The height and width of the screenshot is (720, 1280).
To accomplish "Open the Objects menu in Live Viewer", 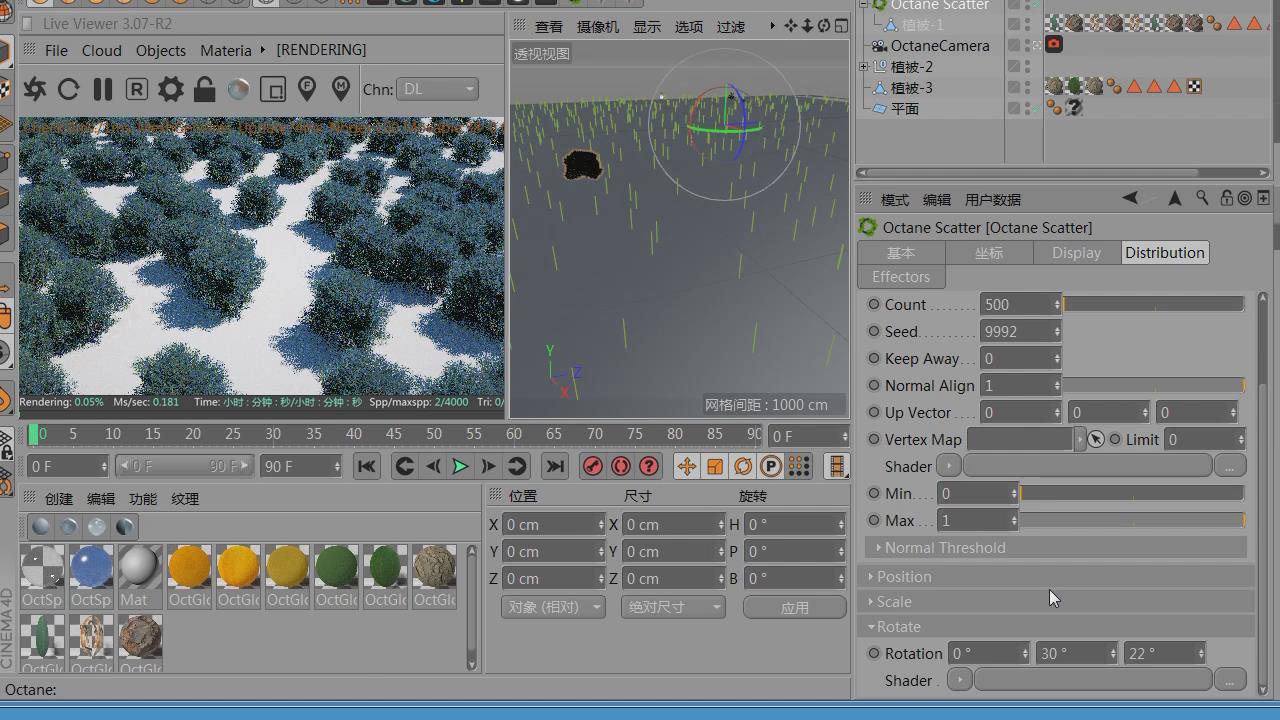I will 160,50.
